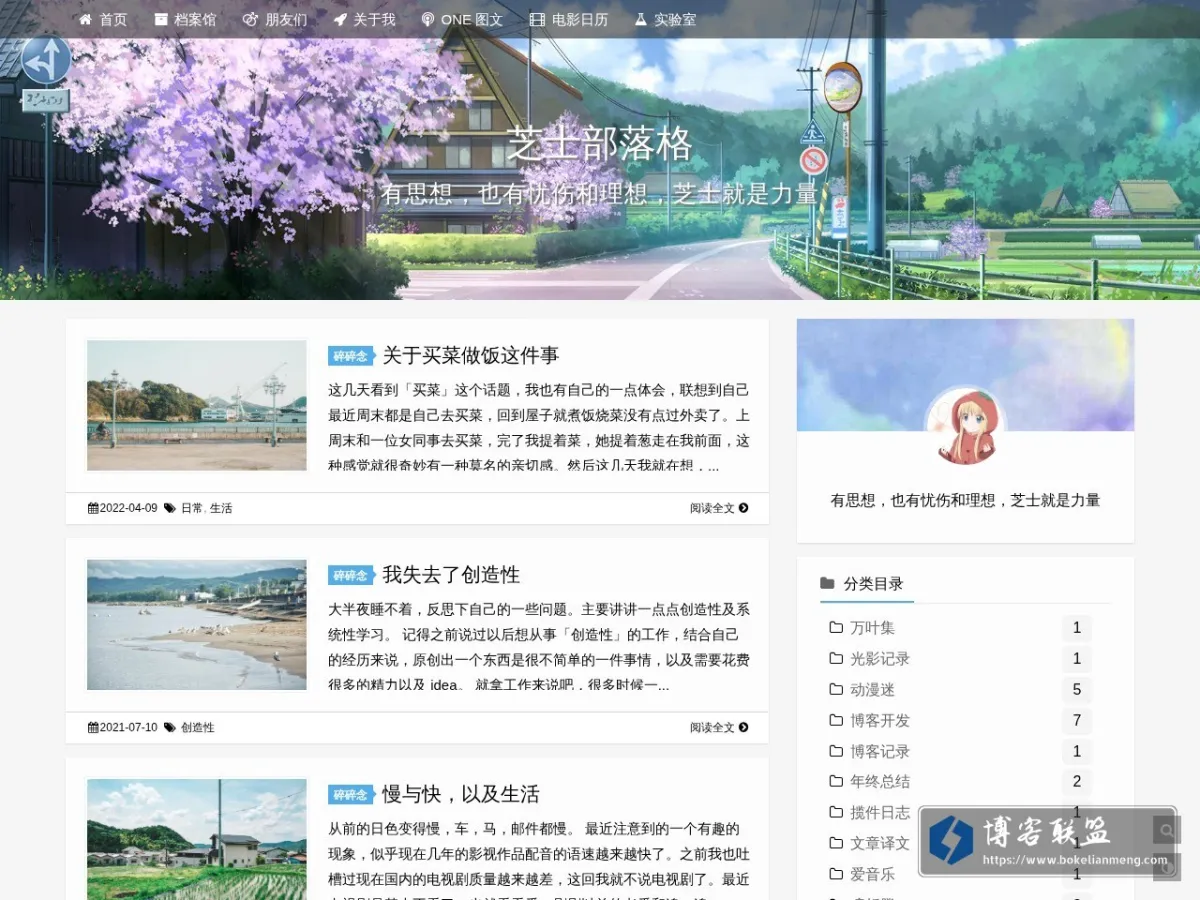This screenshot has width=1200, height=900.
Task: Click the count 2 beside 年终总结
Action: tap(1077, 782)
